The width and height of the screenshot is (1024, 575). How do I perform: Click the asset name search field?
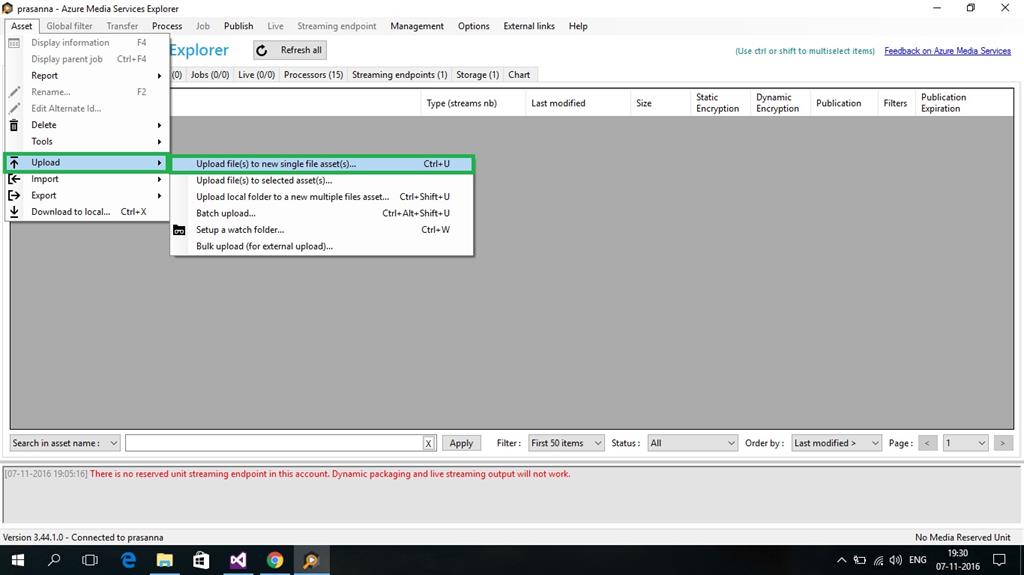(274, 443)
